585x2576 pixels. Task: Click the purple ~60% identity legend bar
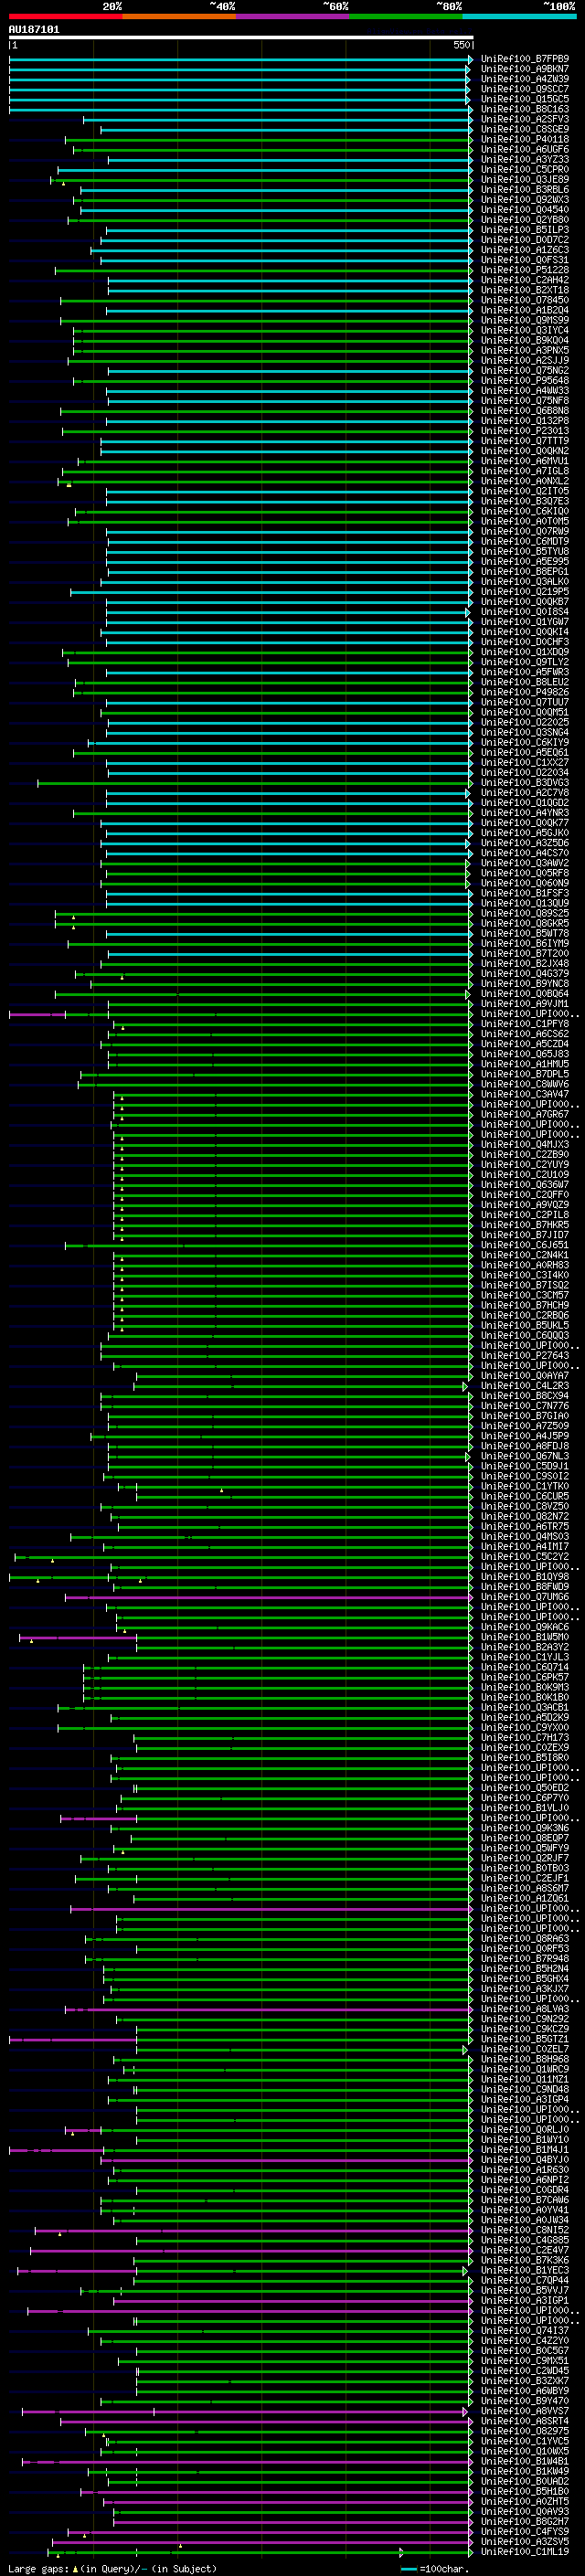[293, 16]
